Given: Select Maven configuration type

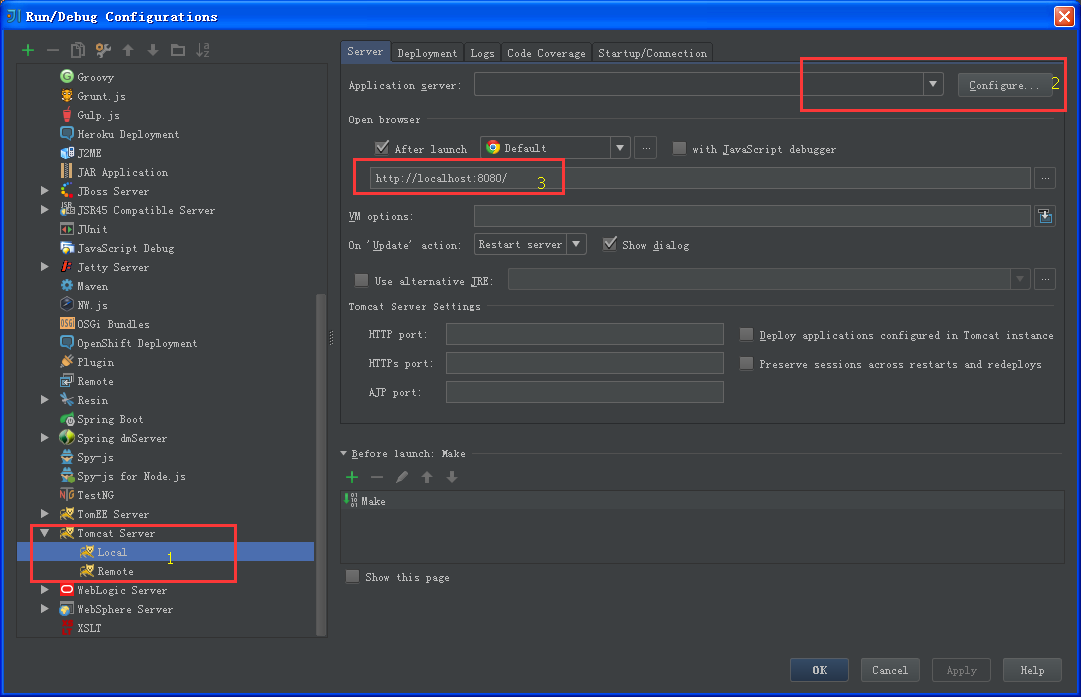Looking at the screenshot, I should 92,286.
